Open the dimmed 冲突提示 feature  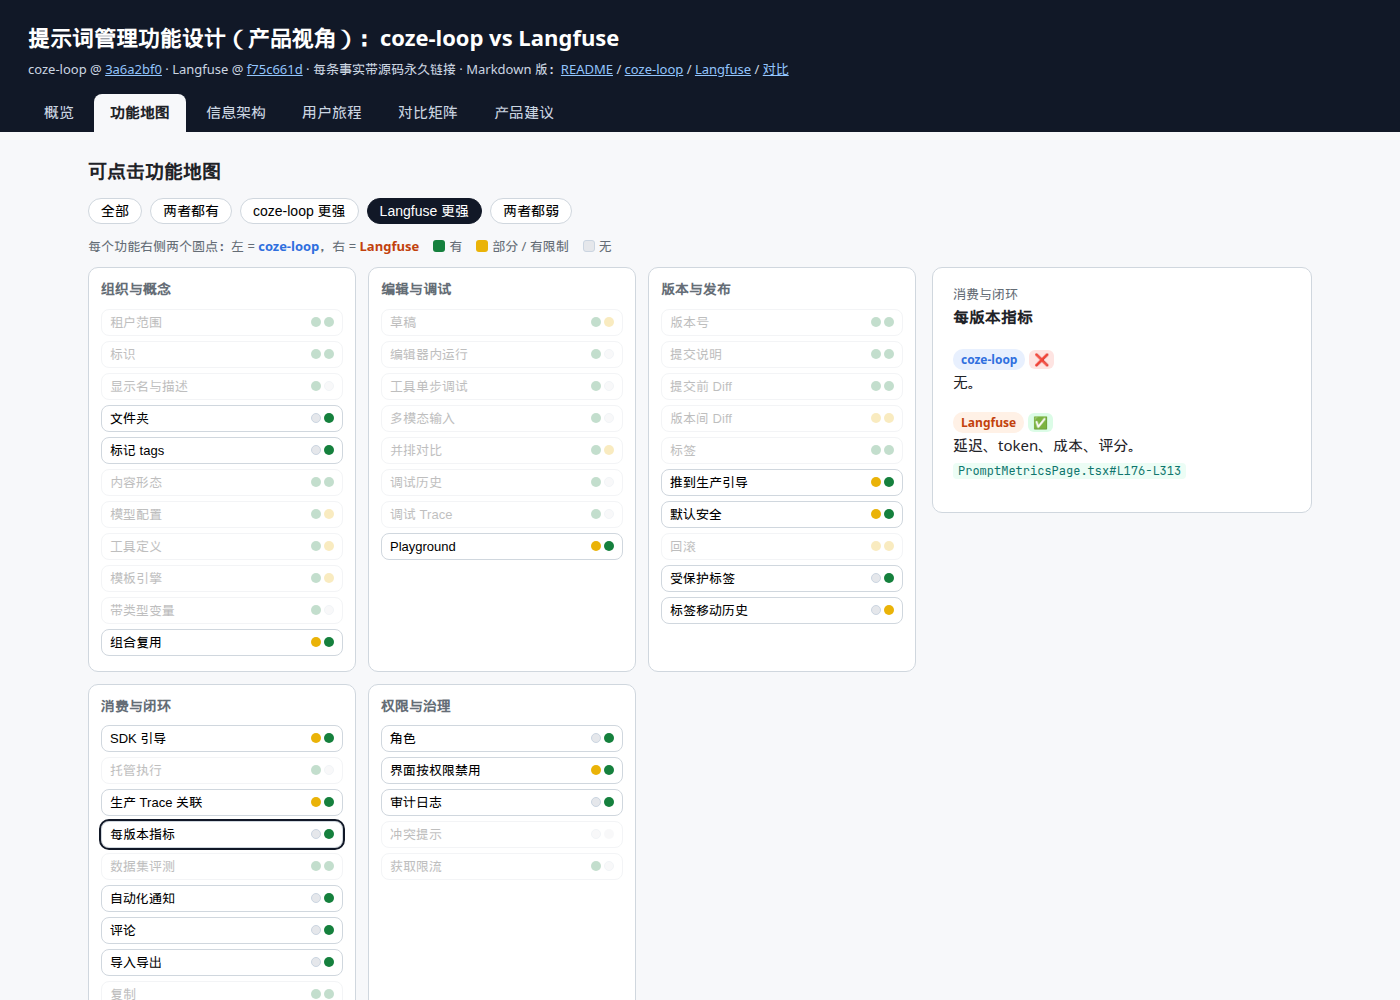[502, 834]
